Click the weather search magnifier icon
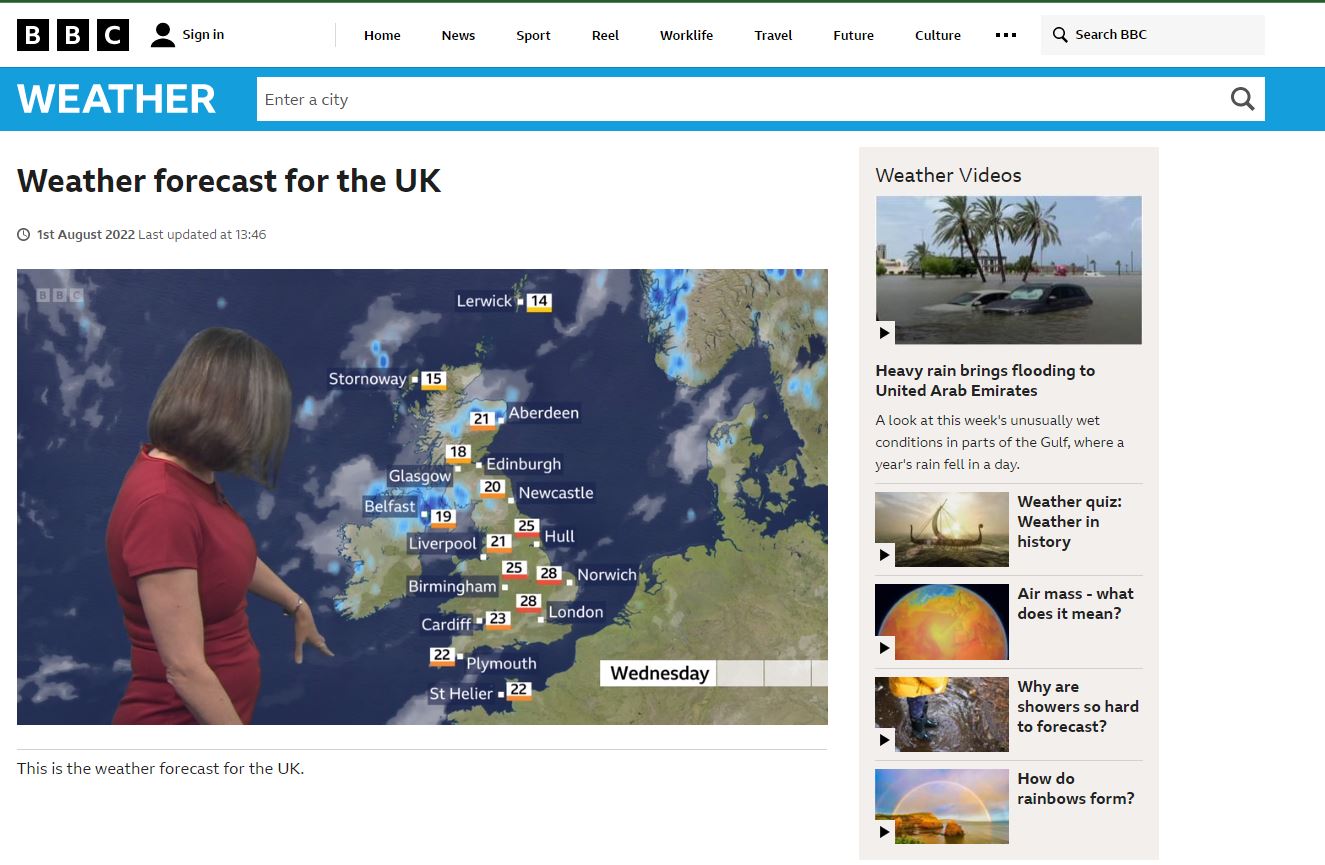The width and height of the screenshot is (1325, 865). pos(1242,99)
